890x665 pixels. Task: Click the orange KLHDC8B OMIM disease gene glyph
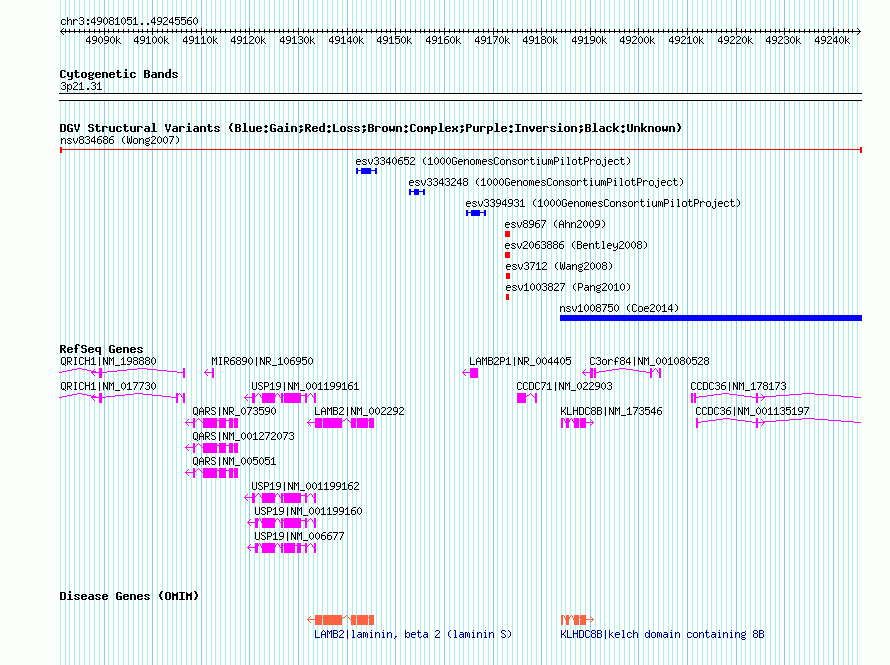click(x=577, y=620)
